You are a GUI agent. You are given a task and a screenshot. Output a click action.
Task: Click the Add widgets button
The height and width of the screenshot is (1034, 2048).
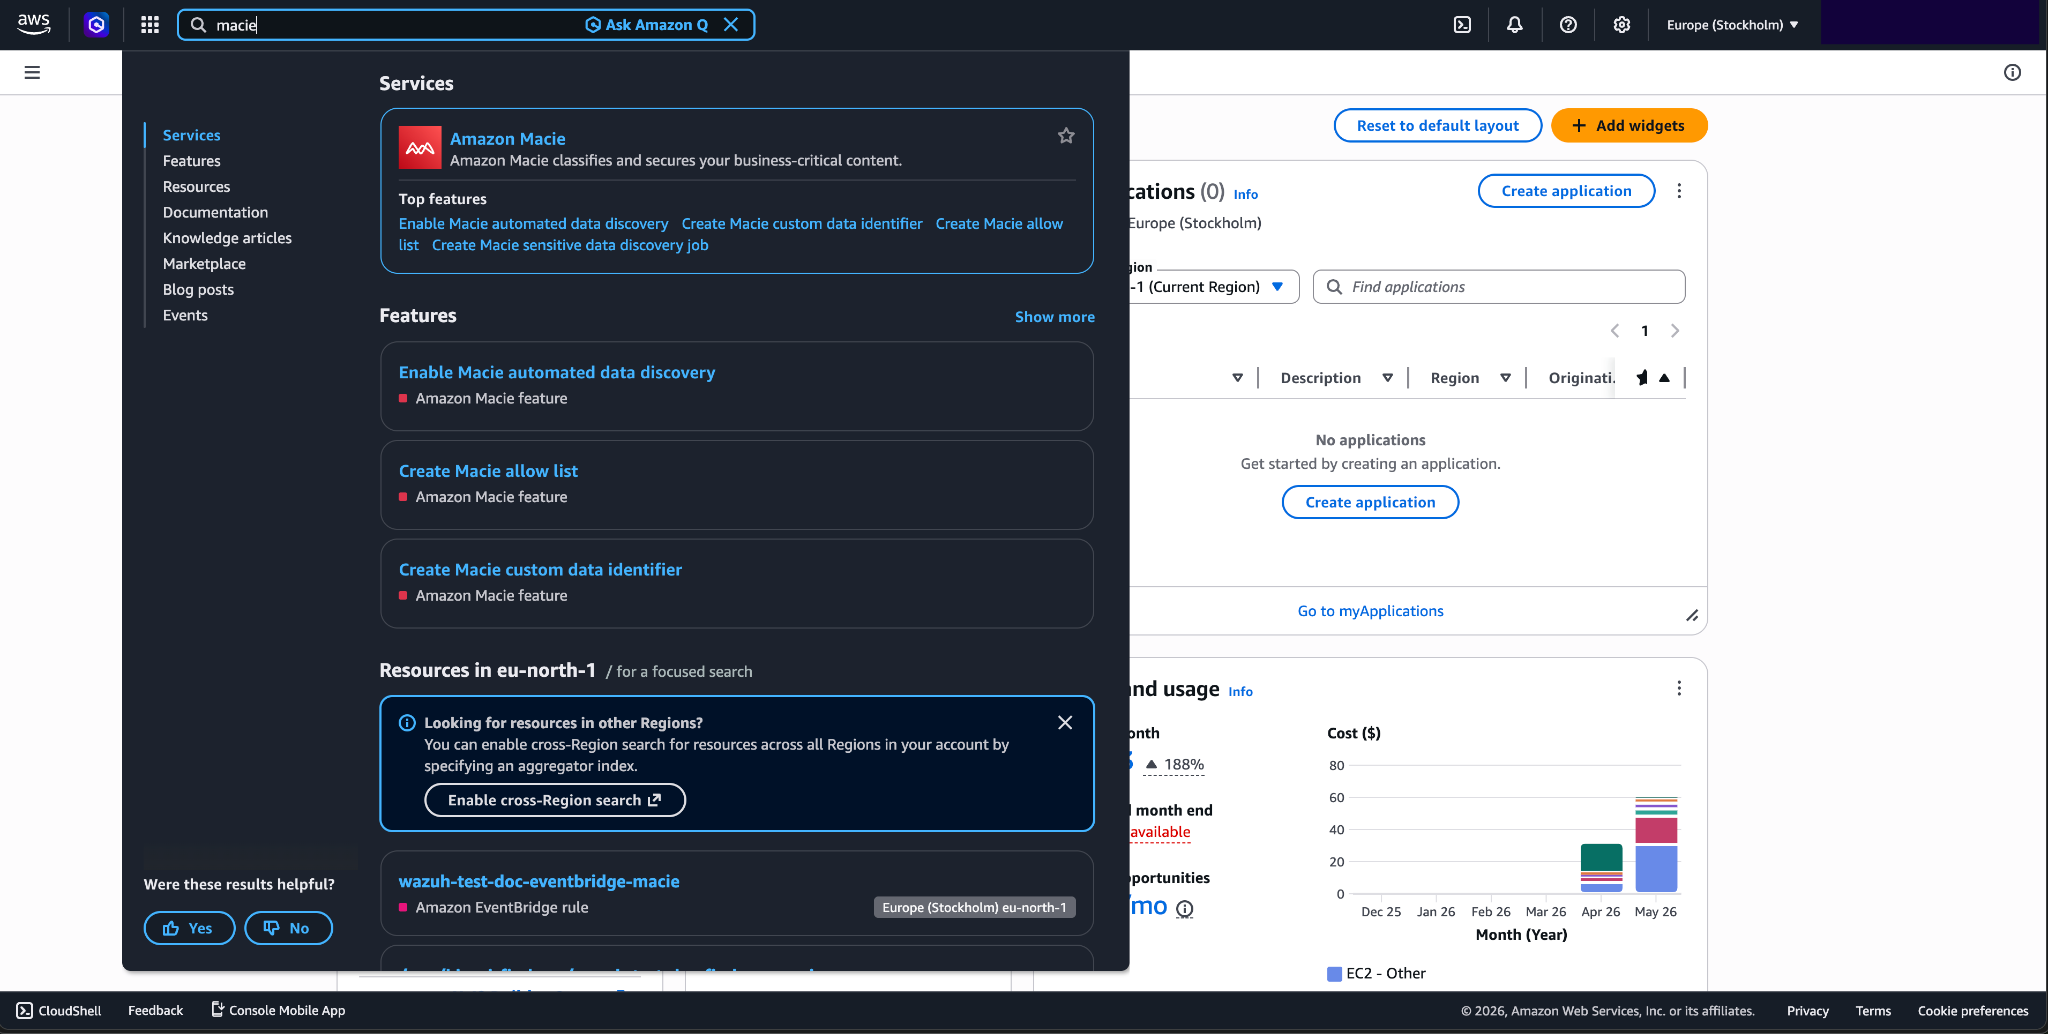(1629, 126)
